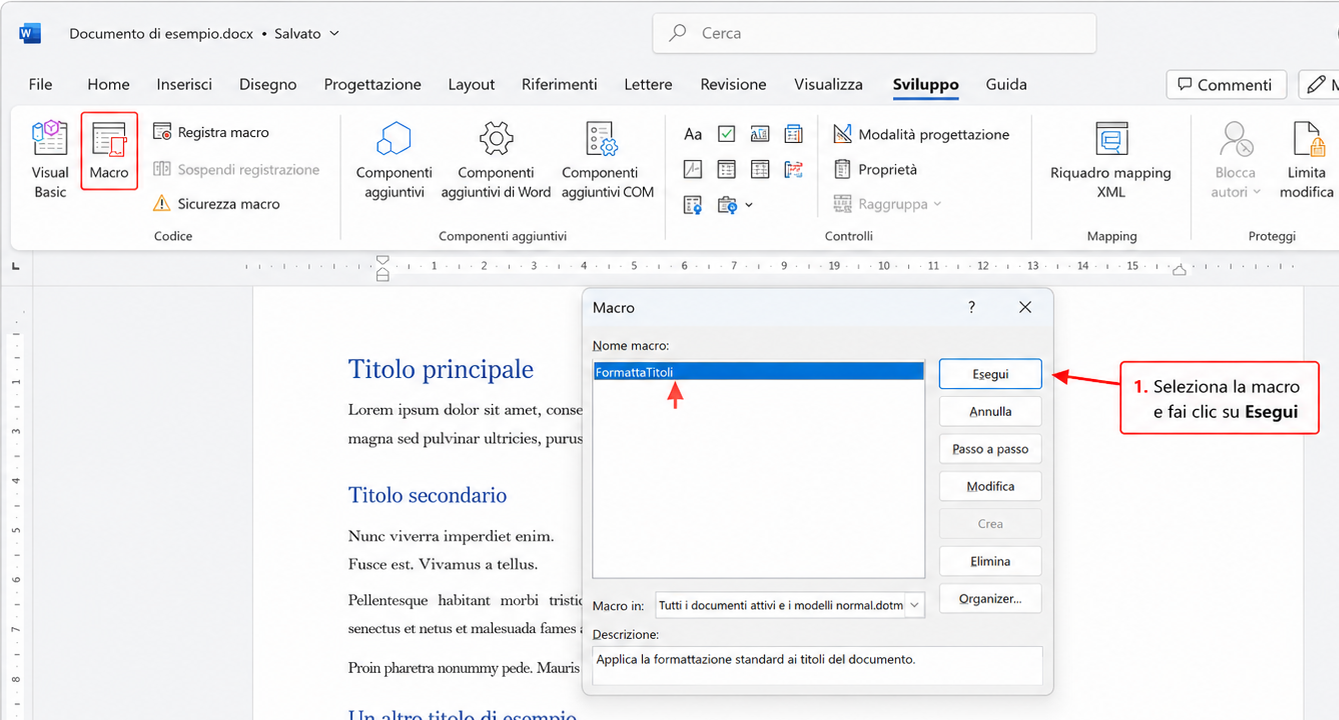Click the right indent marker on the ruler
Viewport: 1339px width, 720px height.
tap(1179, 270)
